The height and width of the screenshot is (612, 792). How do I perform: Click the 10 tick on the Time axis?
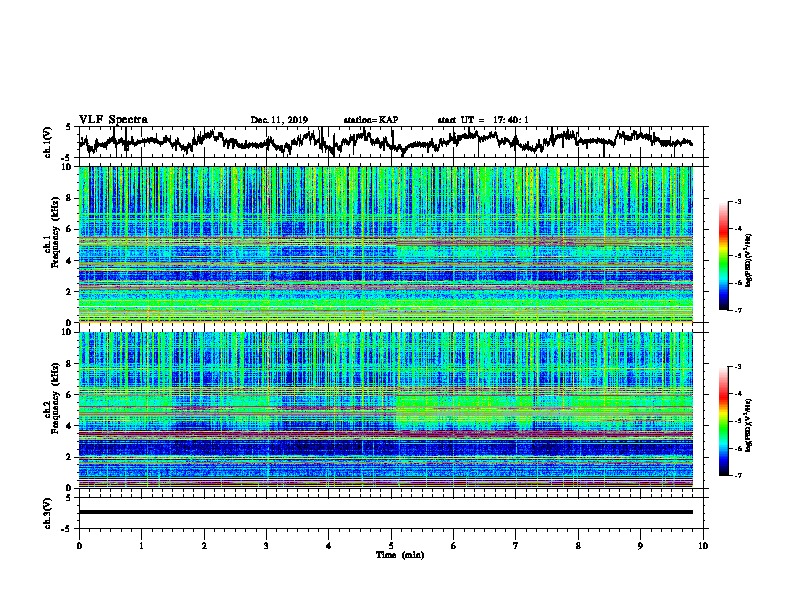[703, 545]
